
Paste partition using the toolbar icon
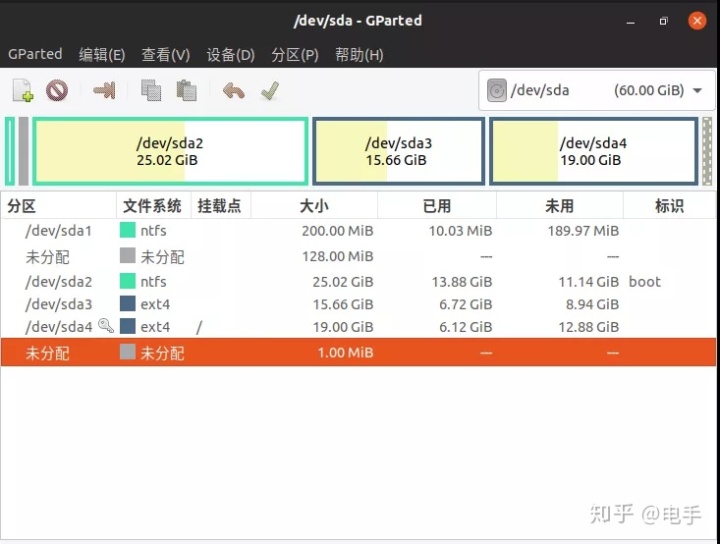click(x=186, y=90)
